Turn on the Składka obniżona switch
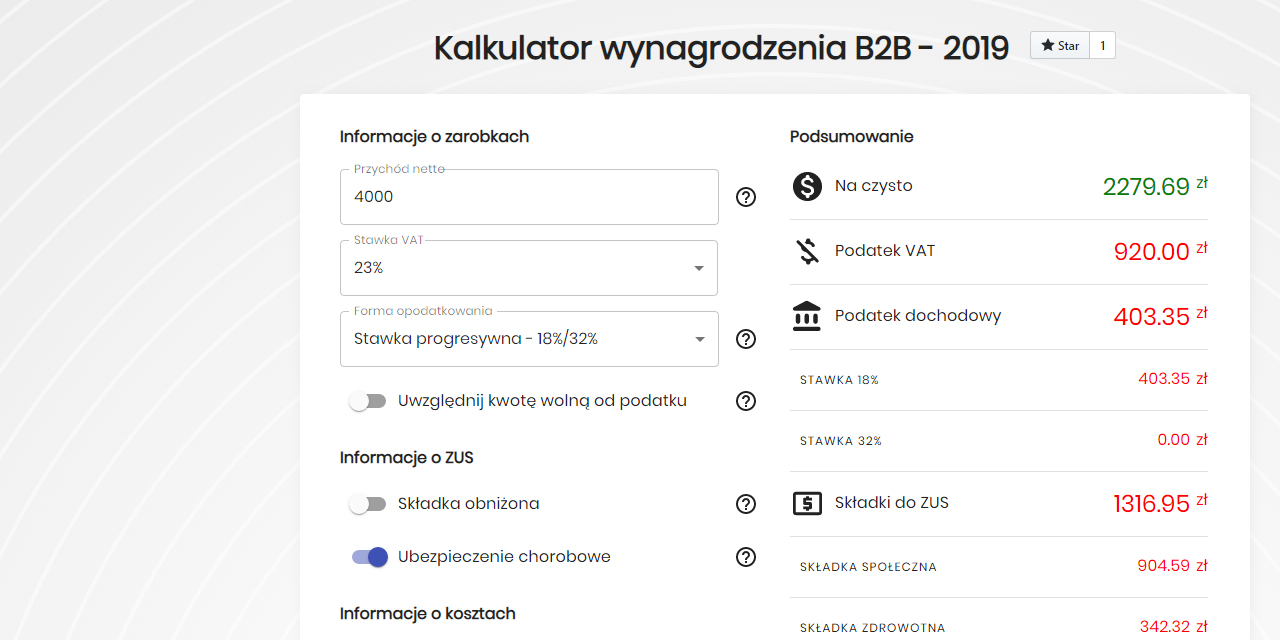The width and height of the screenshot is (1280, 640). pos(368,504)
